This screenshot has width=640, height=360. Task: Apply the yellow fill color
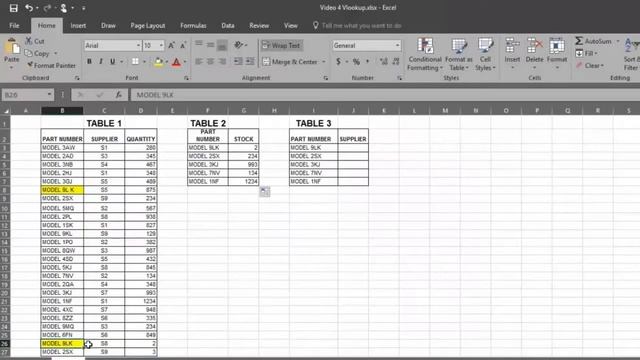[158, 62]
